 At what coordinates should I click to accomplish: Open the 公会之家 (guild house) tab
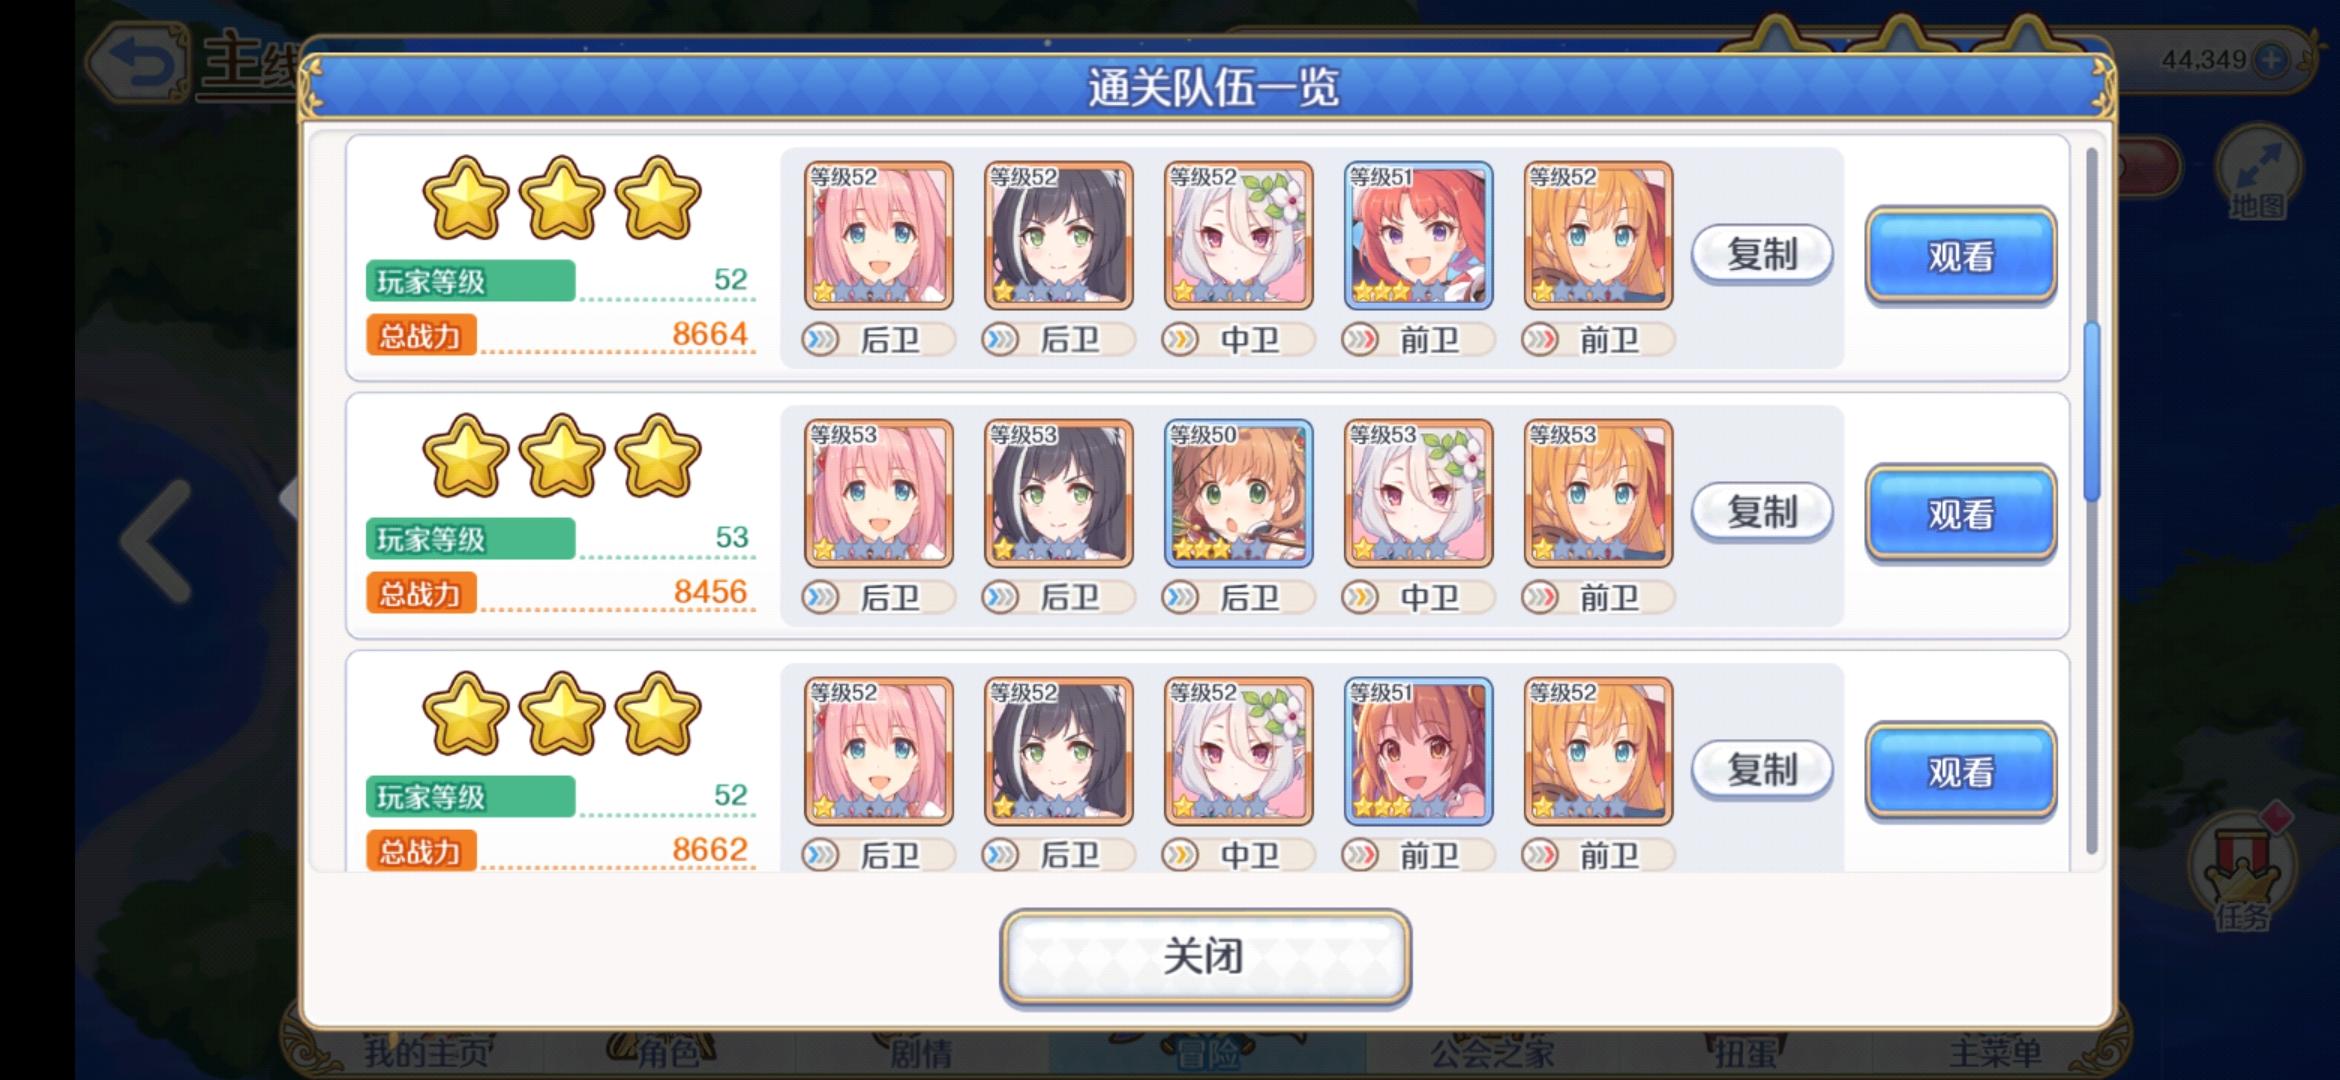pyautogui.click(x=1492, y=1052)
